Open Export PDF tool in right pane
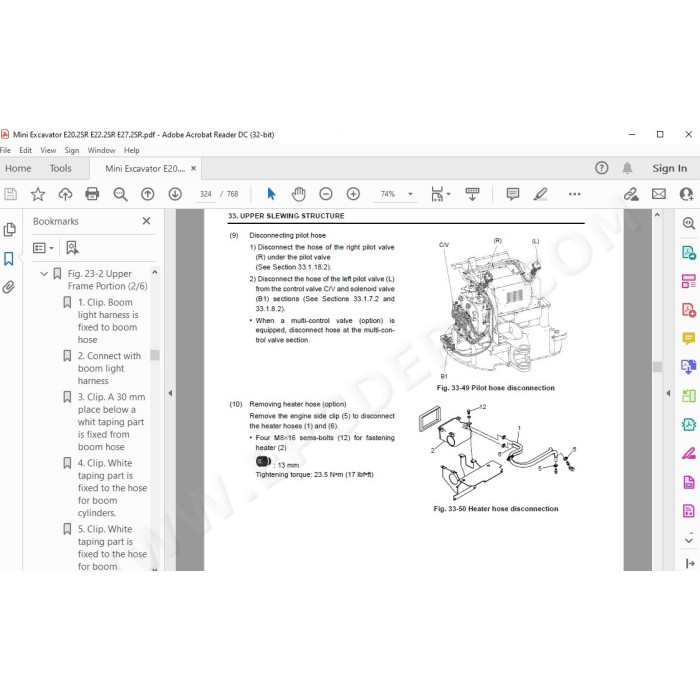Viewport: 700px width, 700px height. point(688,253)
